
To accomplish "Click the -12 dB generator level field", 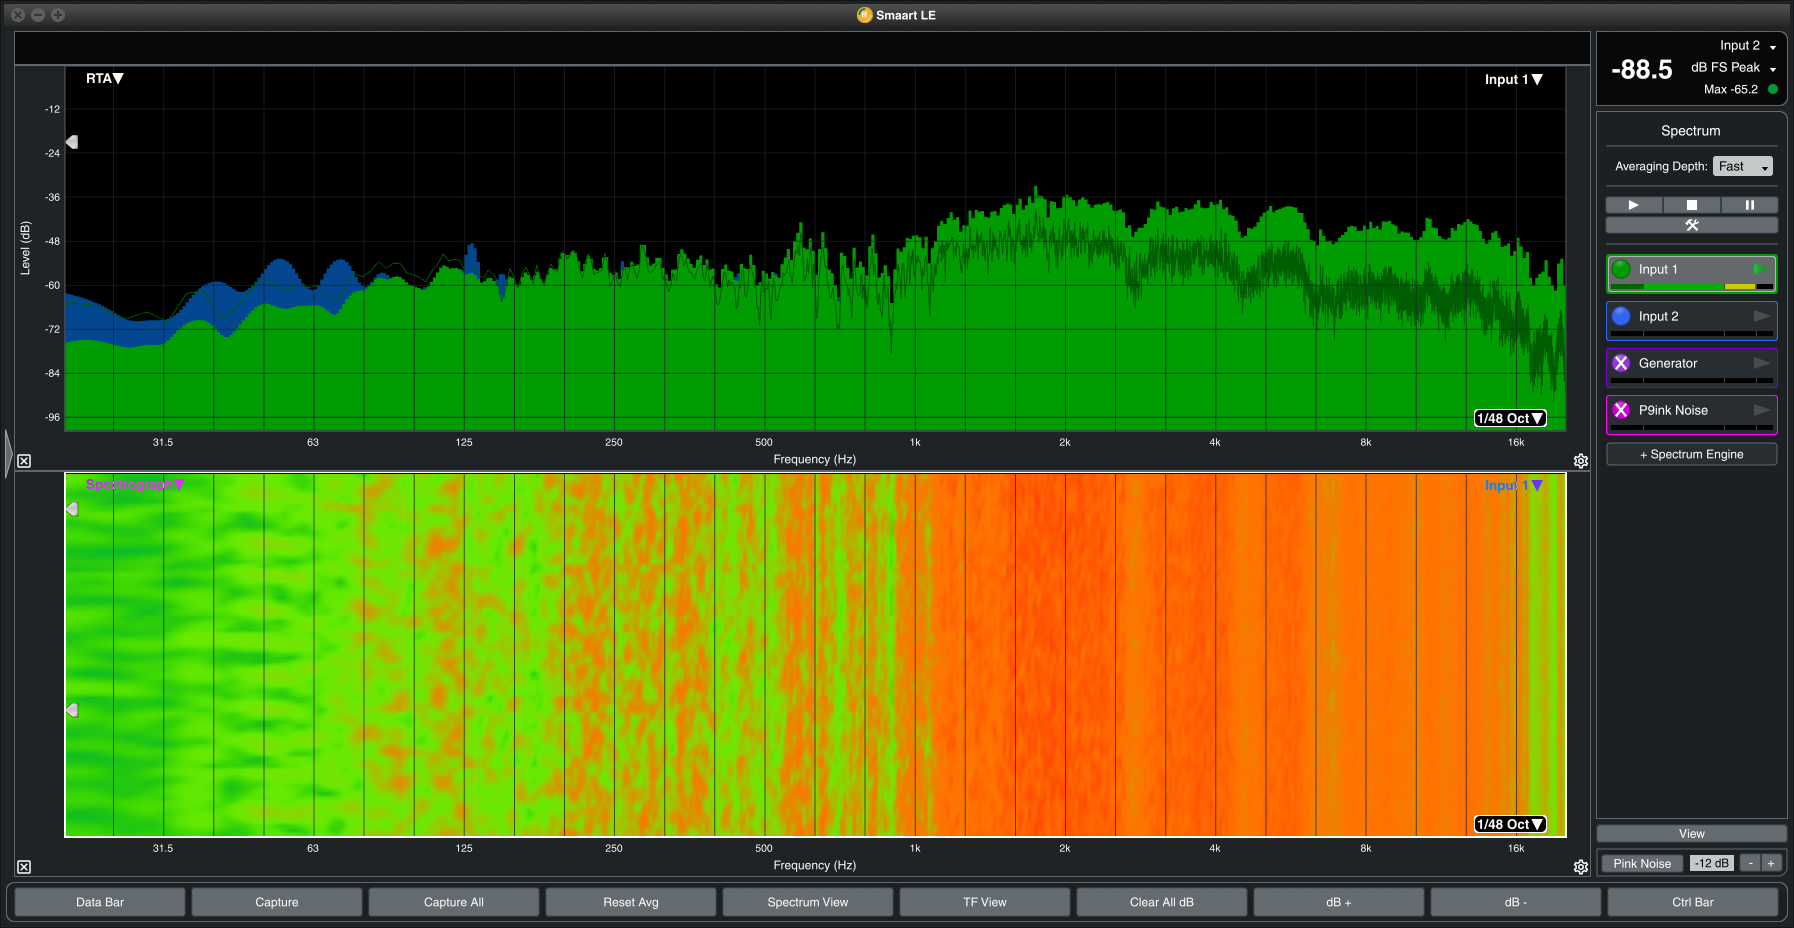I will click(x=1712, y=863).
